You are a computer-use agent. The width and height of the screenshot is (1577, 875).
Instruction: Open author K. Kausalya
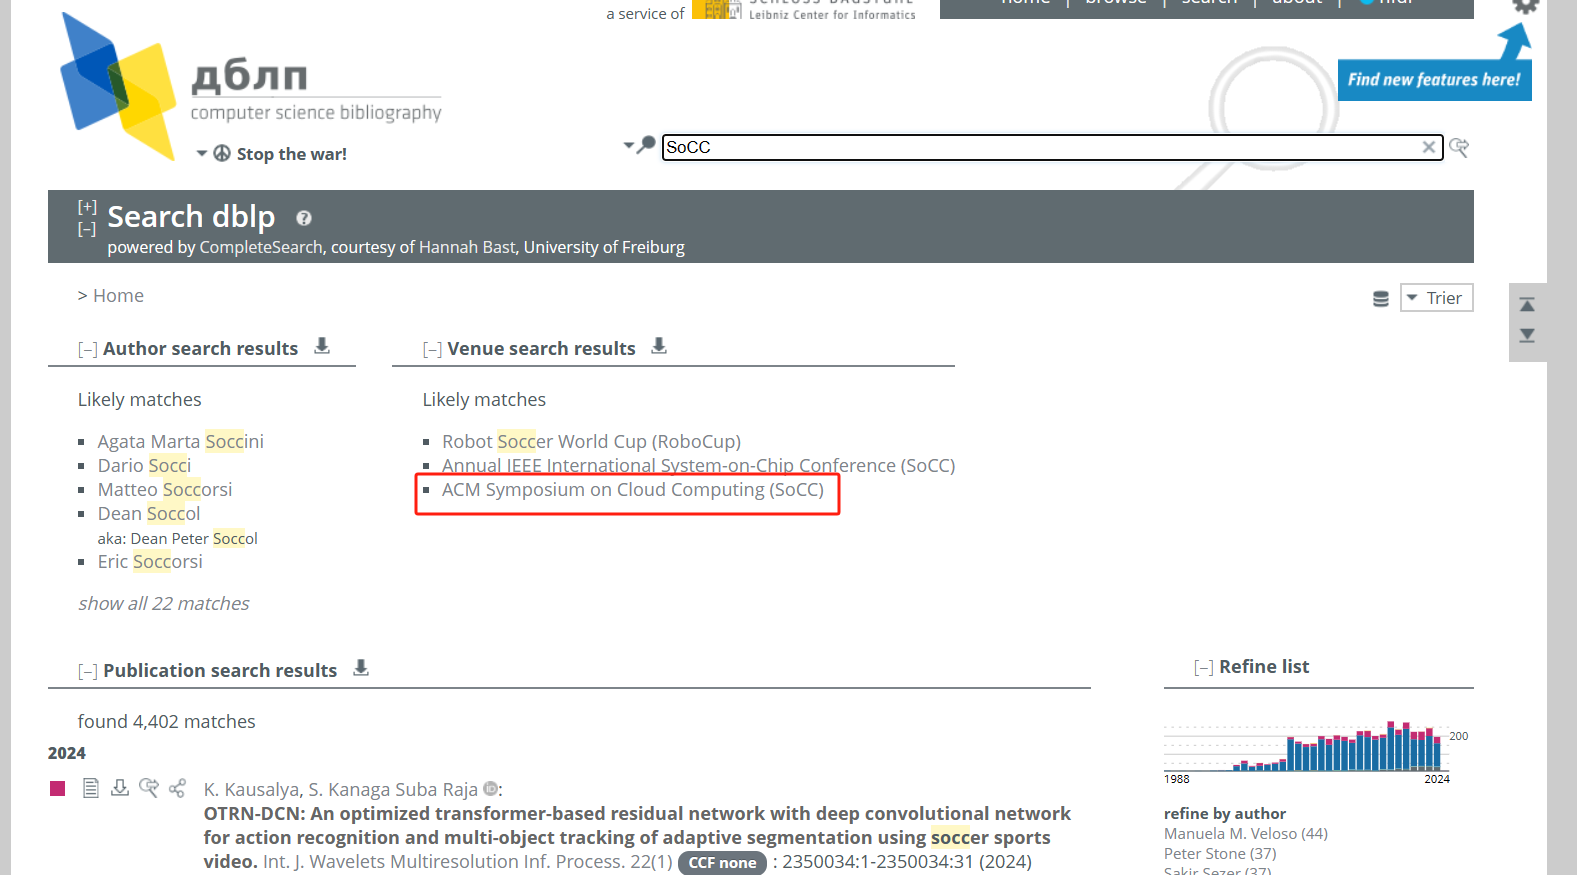tap(251, 790)
